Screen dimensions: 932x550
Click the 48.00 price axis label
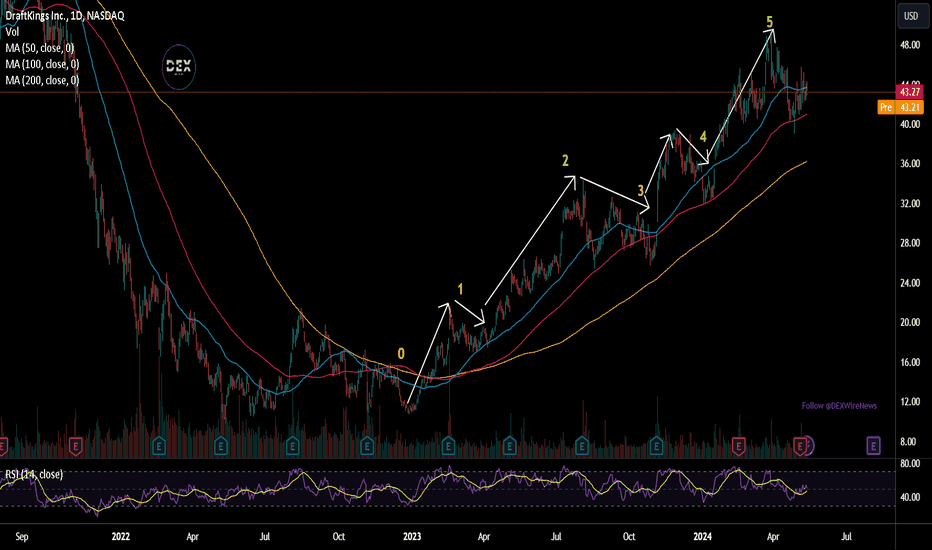910,45
